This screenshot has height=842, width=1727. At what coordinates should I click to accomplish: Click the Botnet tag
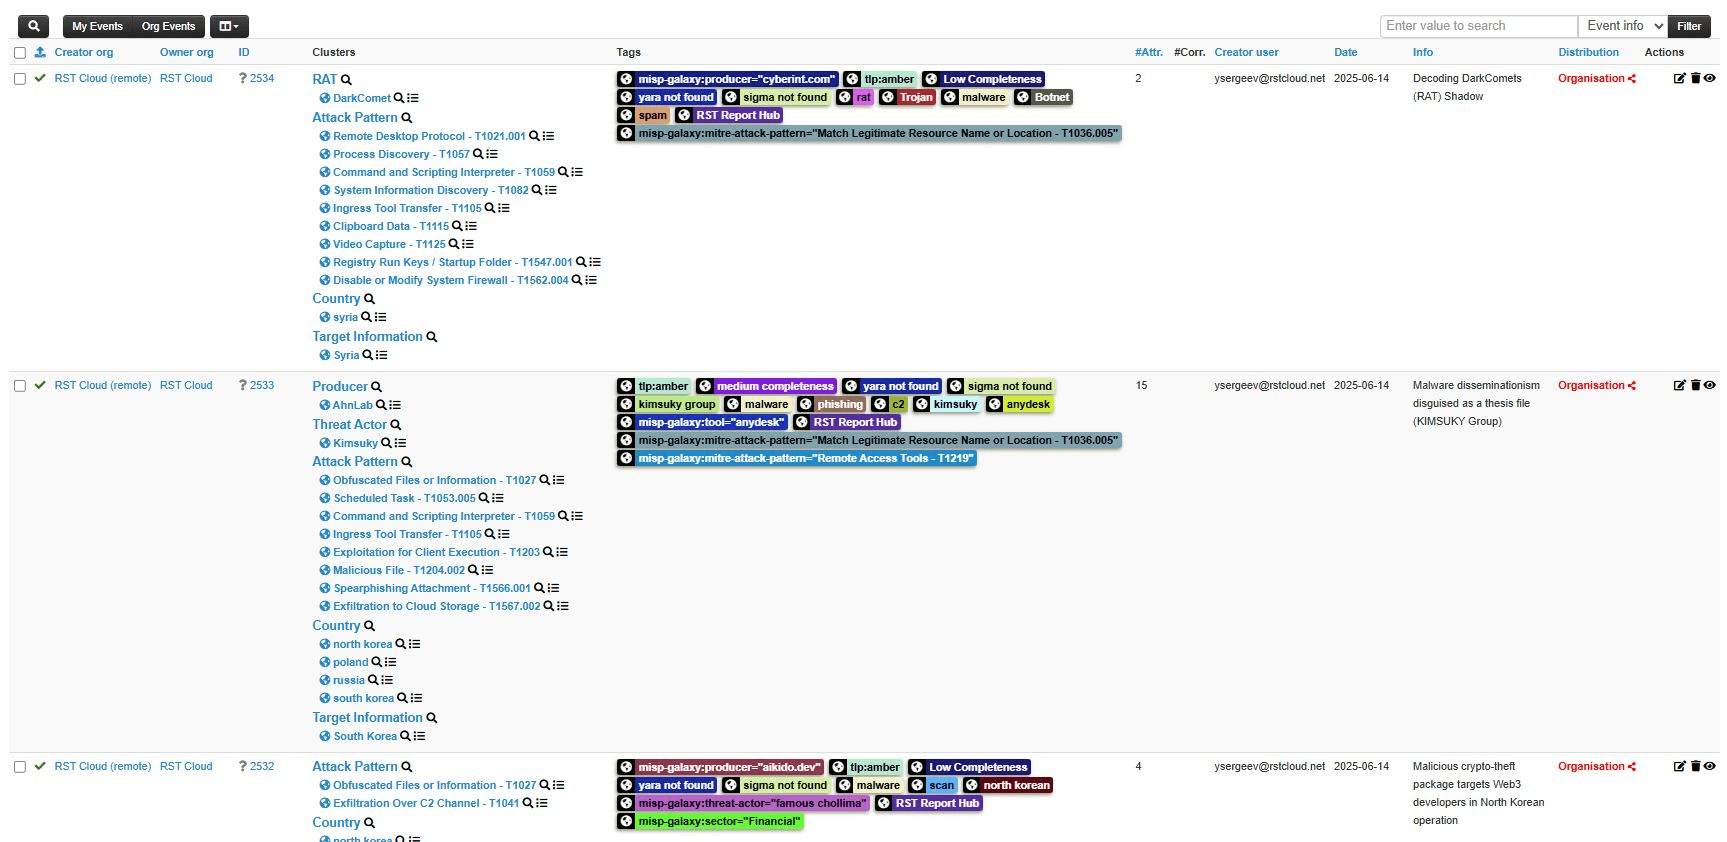1051,97
